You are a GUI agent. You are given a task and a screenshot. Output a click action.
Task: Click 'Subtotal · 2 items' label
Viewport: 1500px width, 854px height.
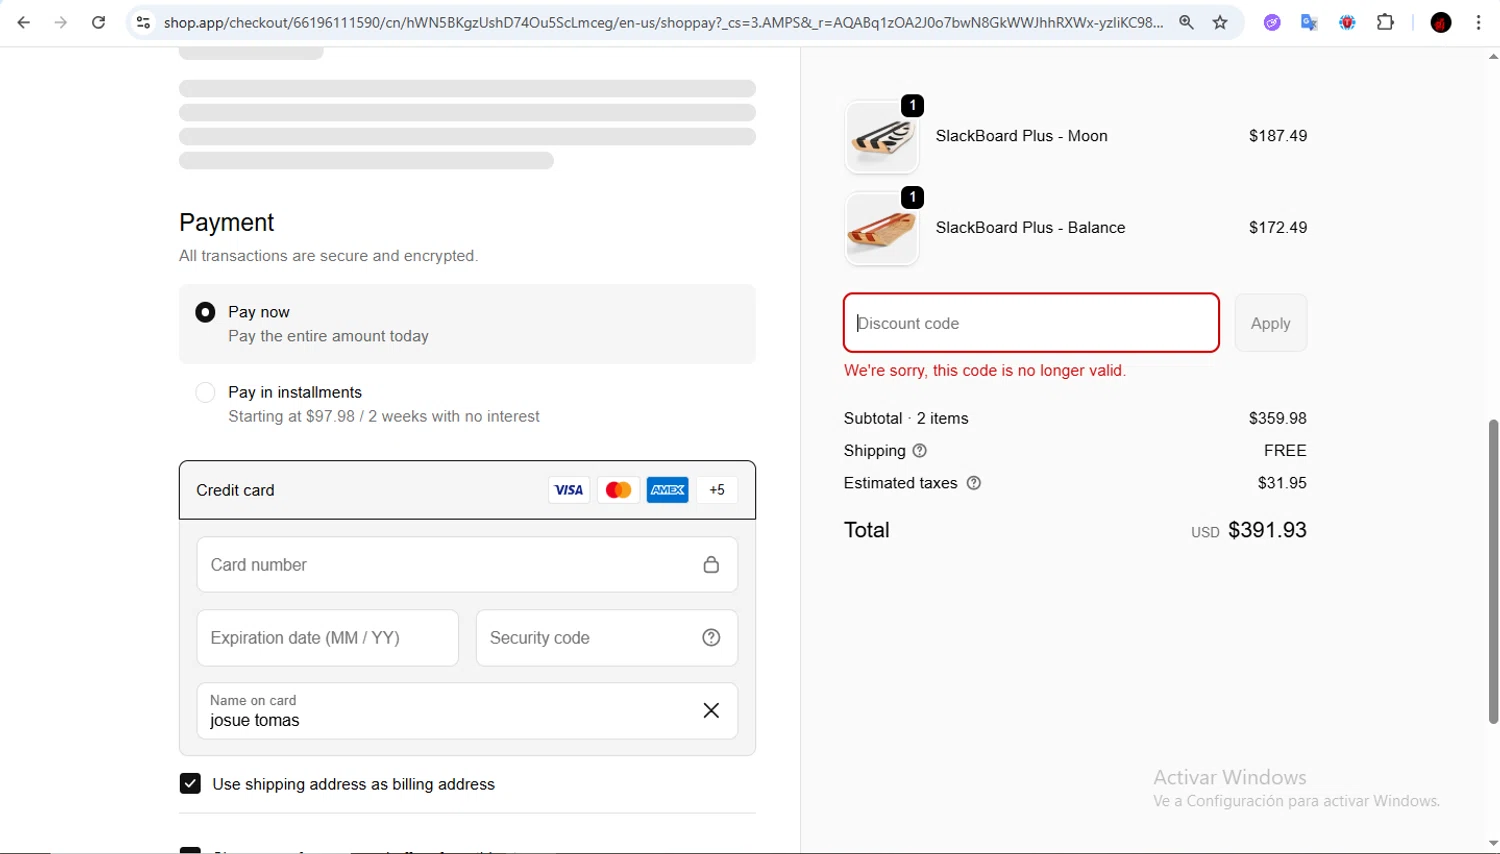(906, 419)
